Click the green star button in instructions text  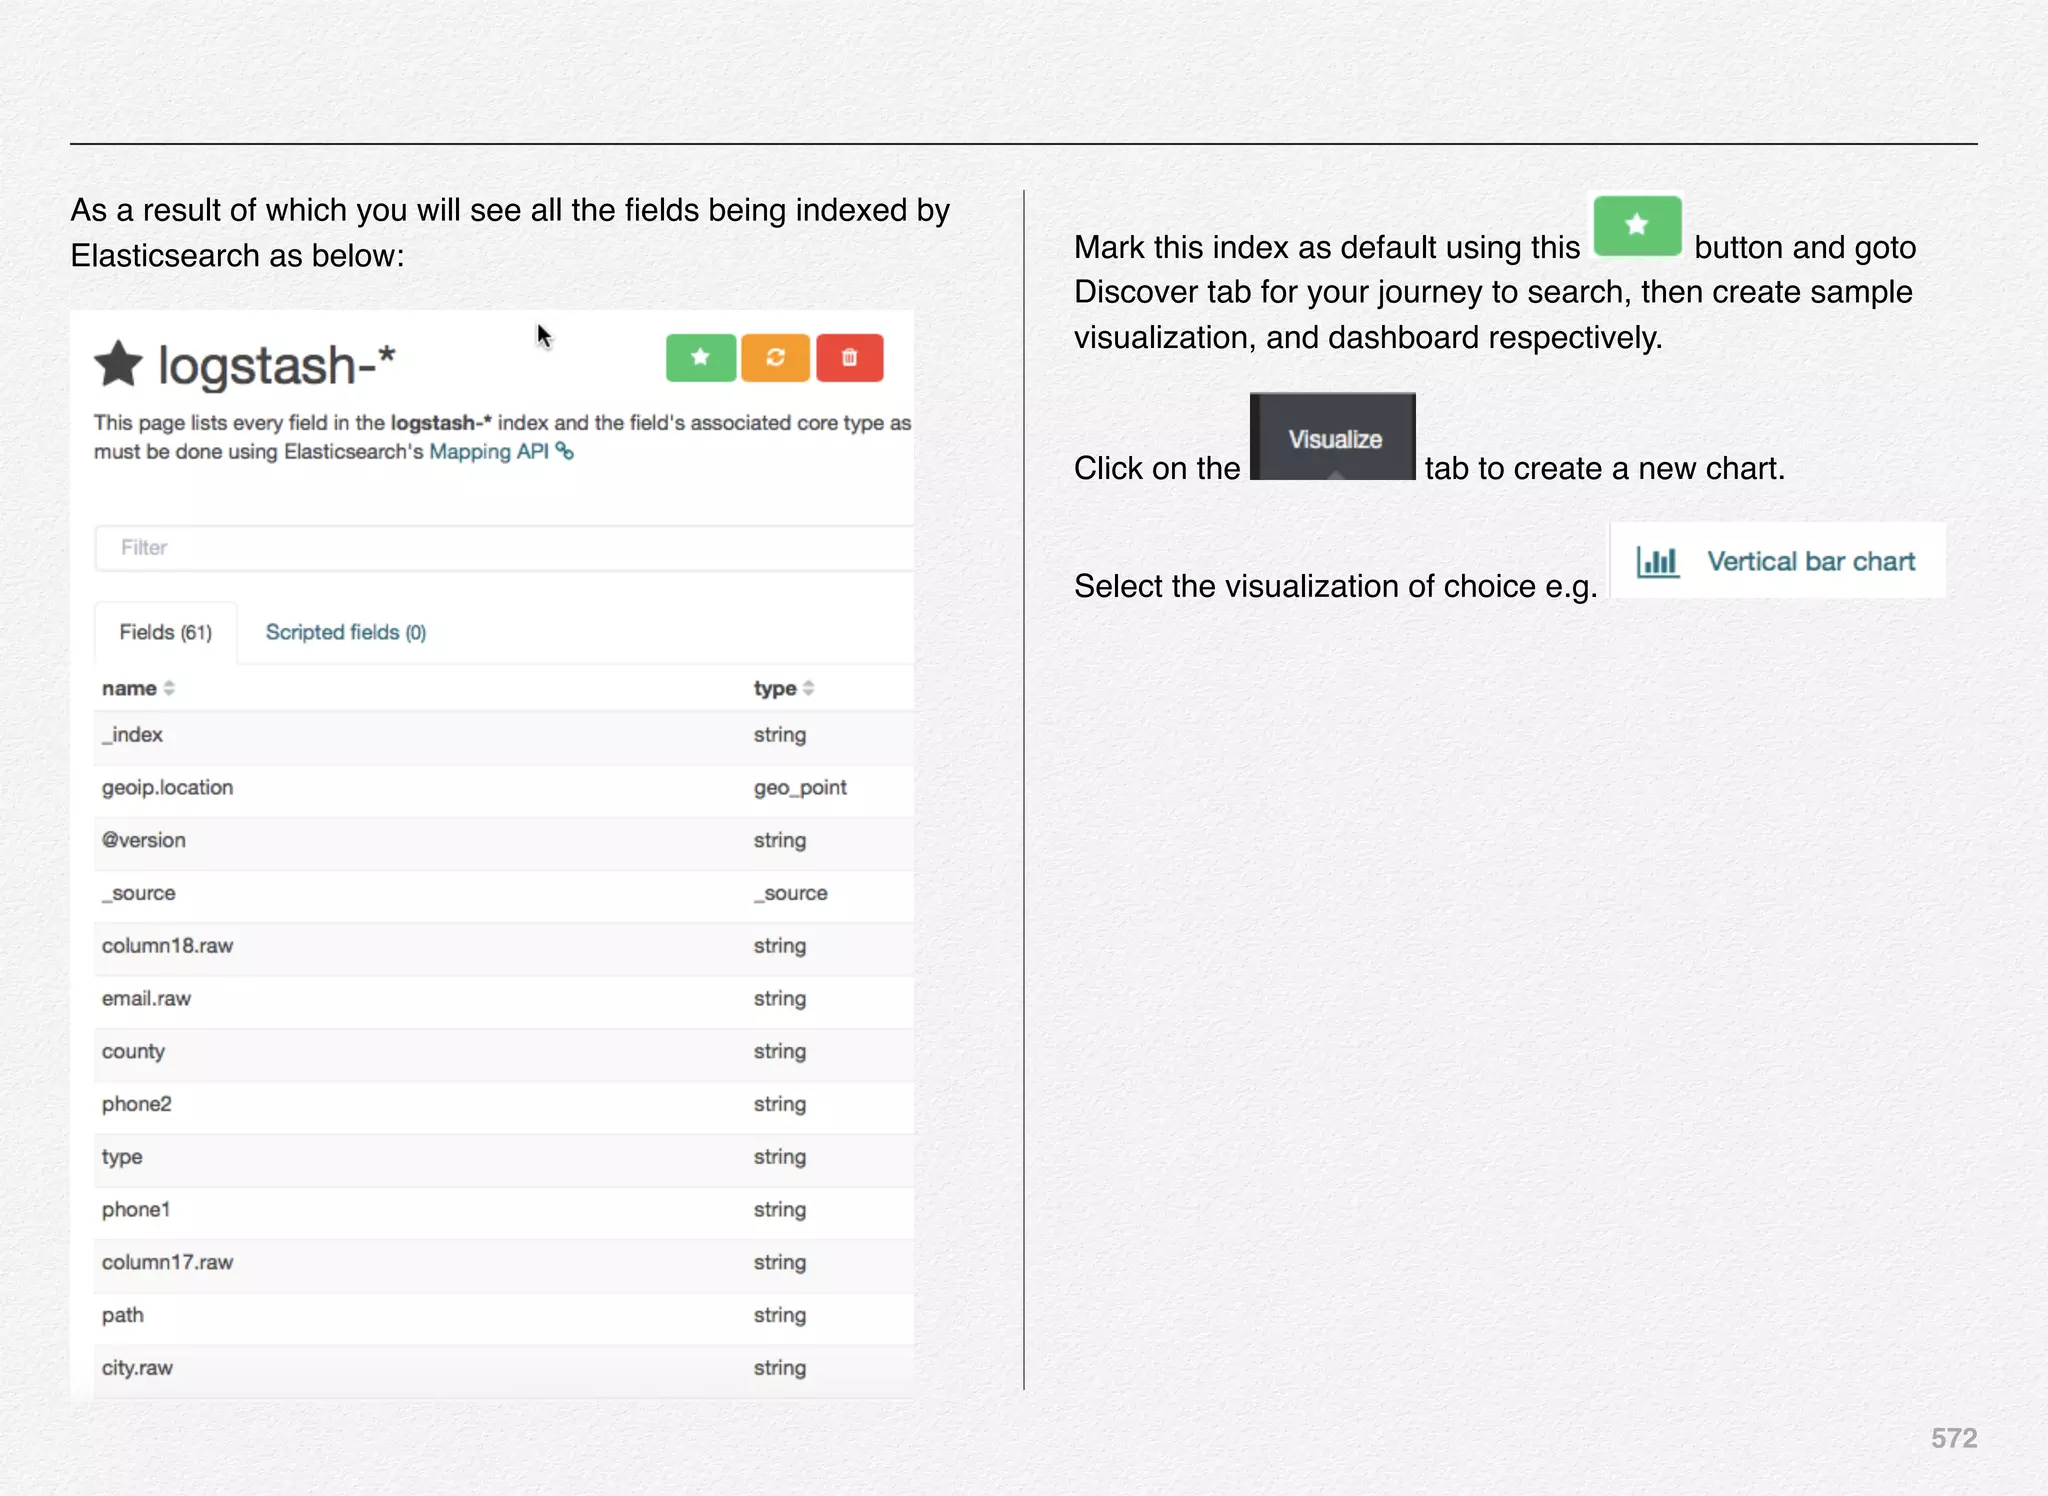1637,226
